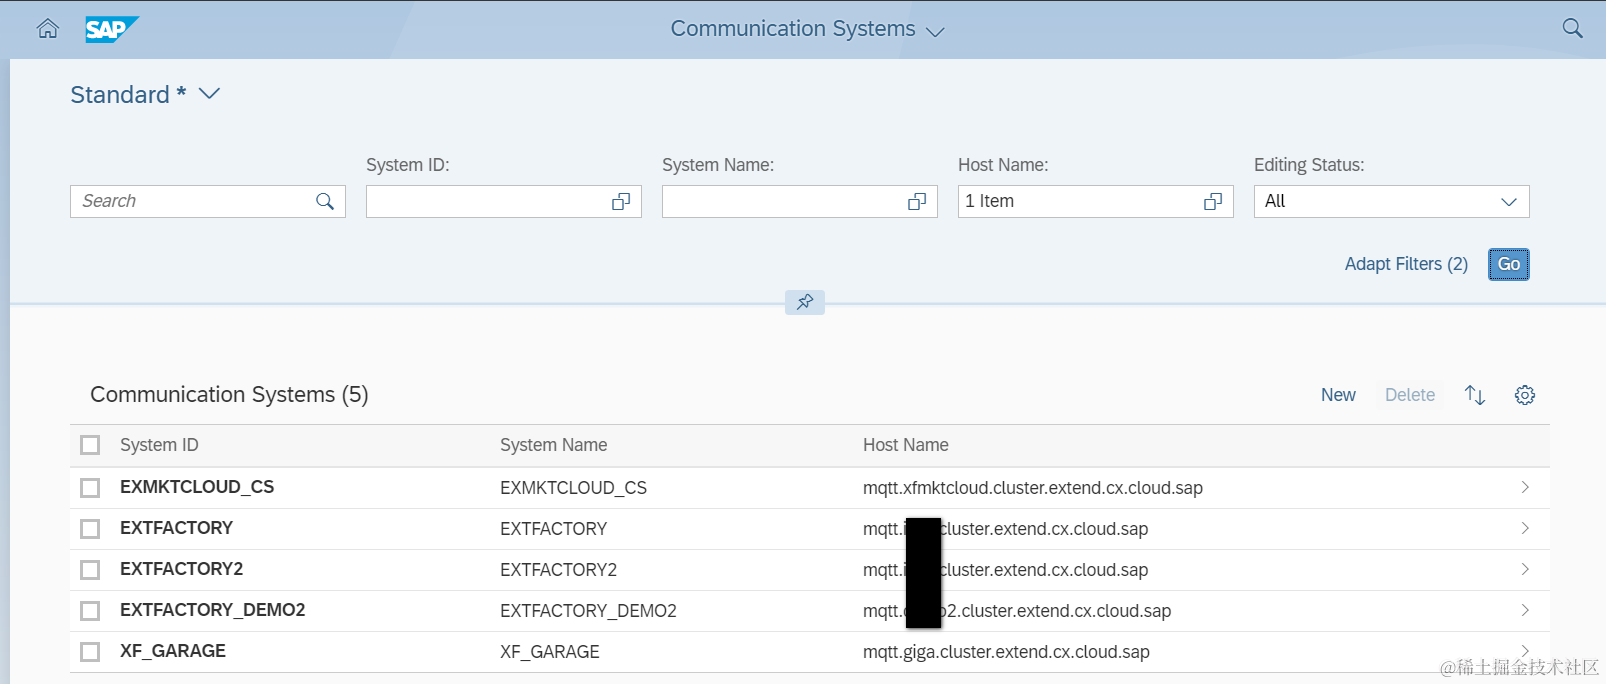Click bold EXTFACTORY_DEMO2 system ID
1606x684 pixels.
click(213, 610)
